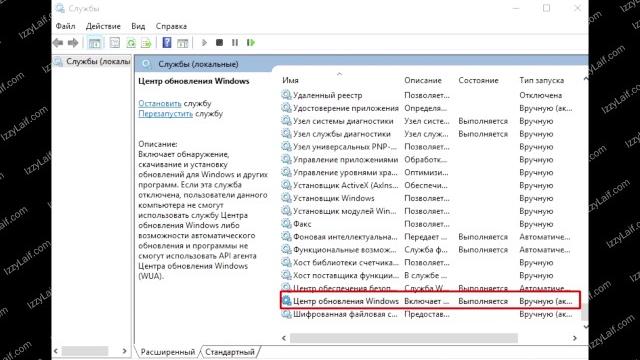The width and height of the screenshot is (640, 360).
Task: Select the Узел универсальных PNP service name
Action: (x=345, y=147)
